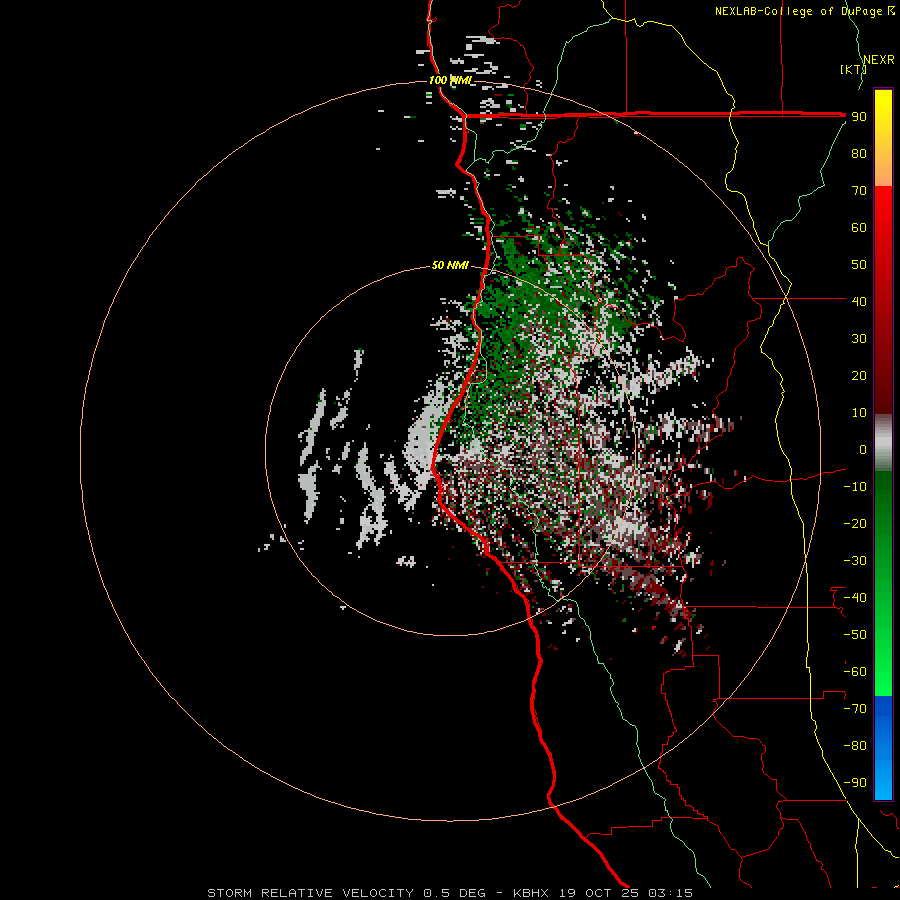This screenshot has width=900, height=900.
Task: Click the "-10" scale label
Action: click(855, 487)
